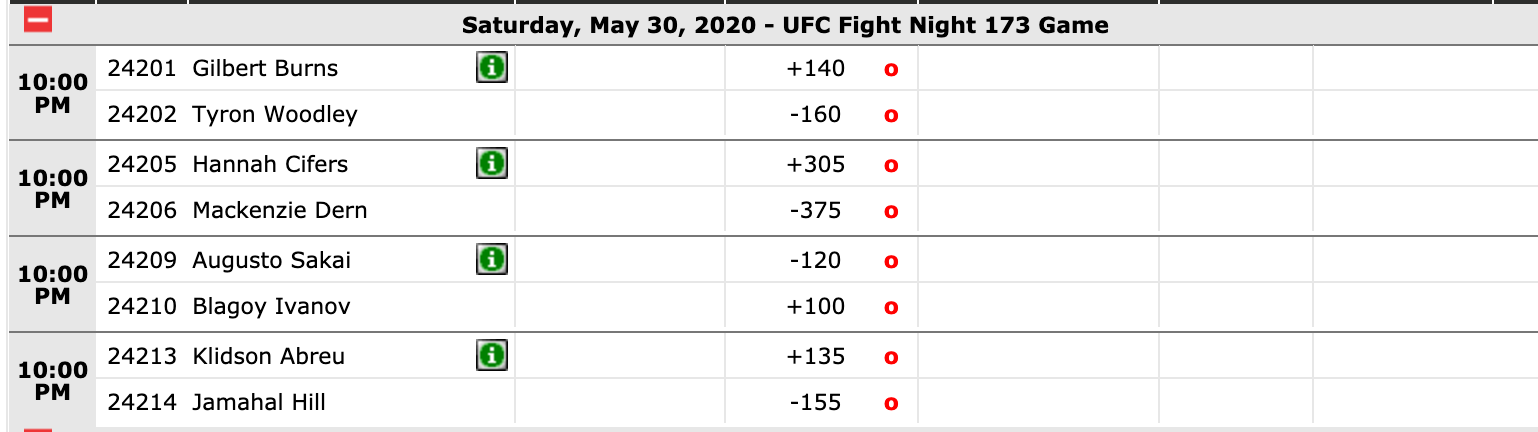Select red circle next to +140 odds
The width and height of the screenshot is (1538, 432).
tap(890, 70)
